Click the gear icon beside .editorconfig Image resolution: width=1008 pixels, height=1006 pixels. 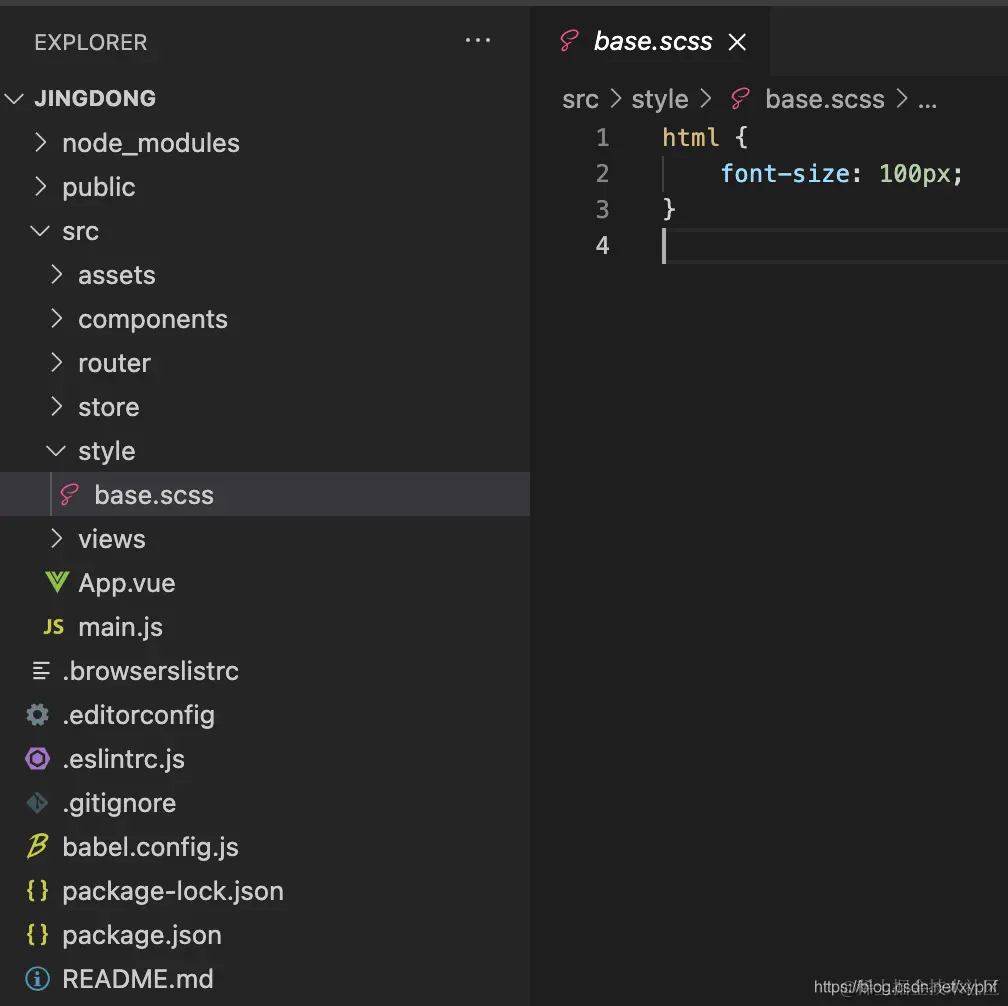38,715
